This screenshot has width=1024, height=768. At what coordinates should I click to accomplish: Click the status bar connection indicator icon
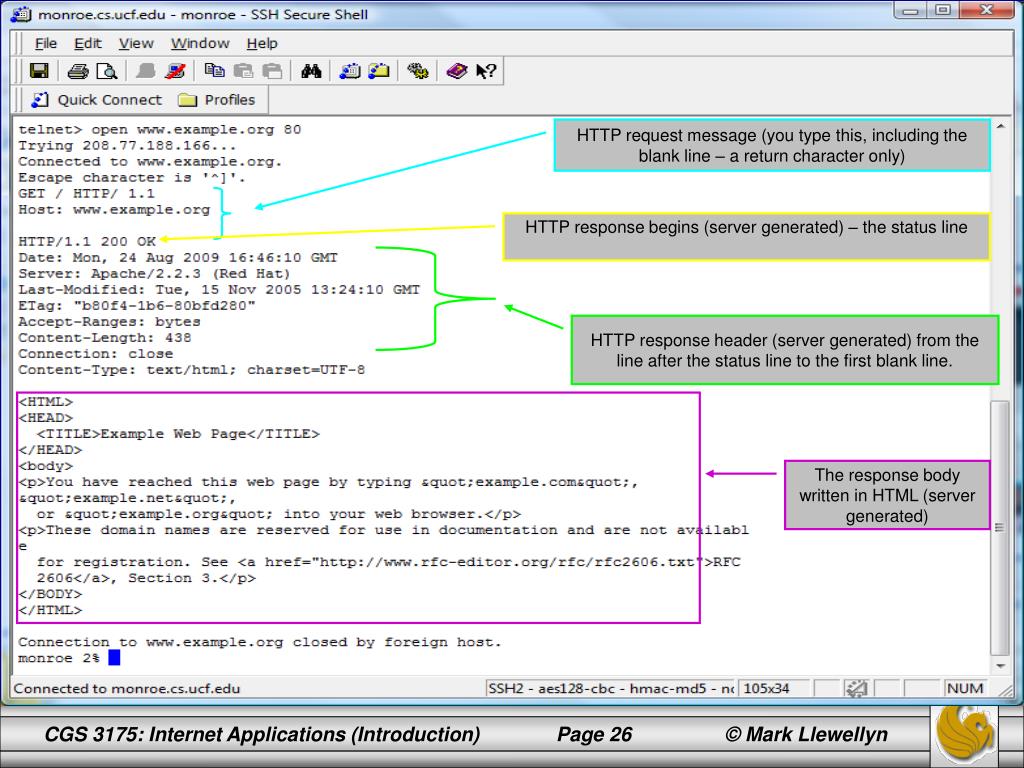[x=856, y=688]
